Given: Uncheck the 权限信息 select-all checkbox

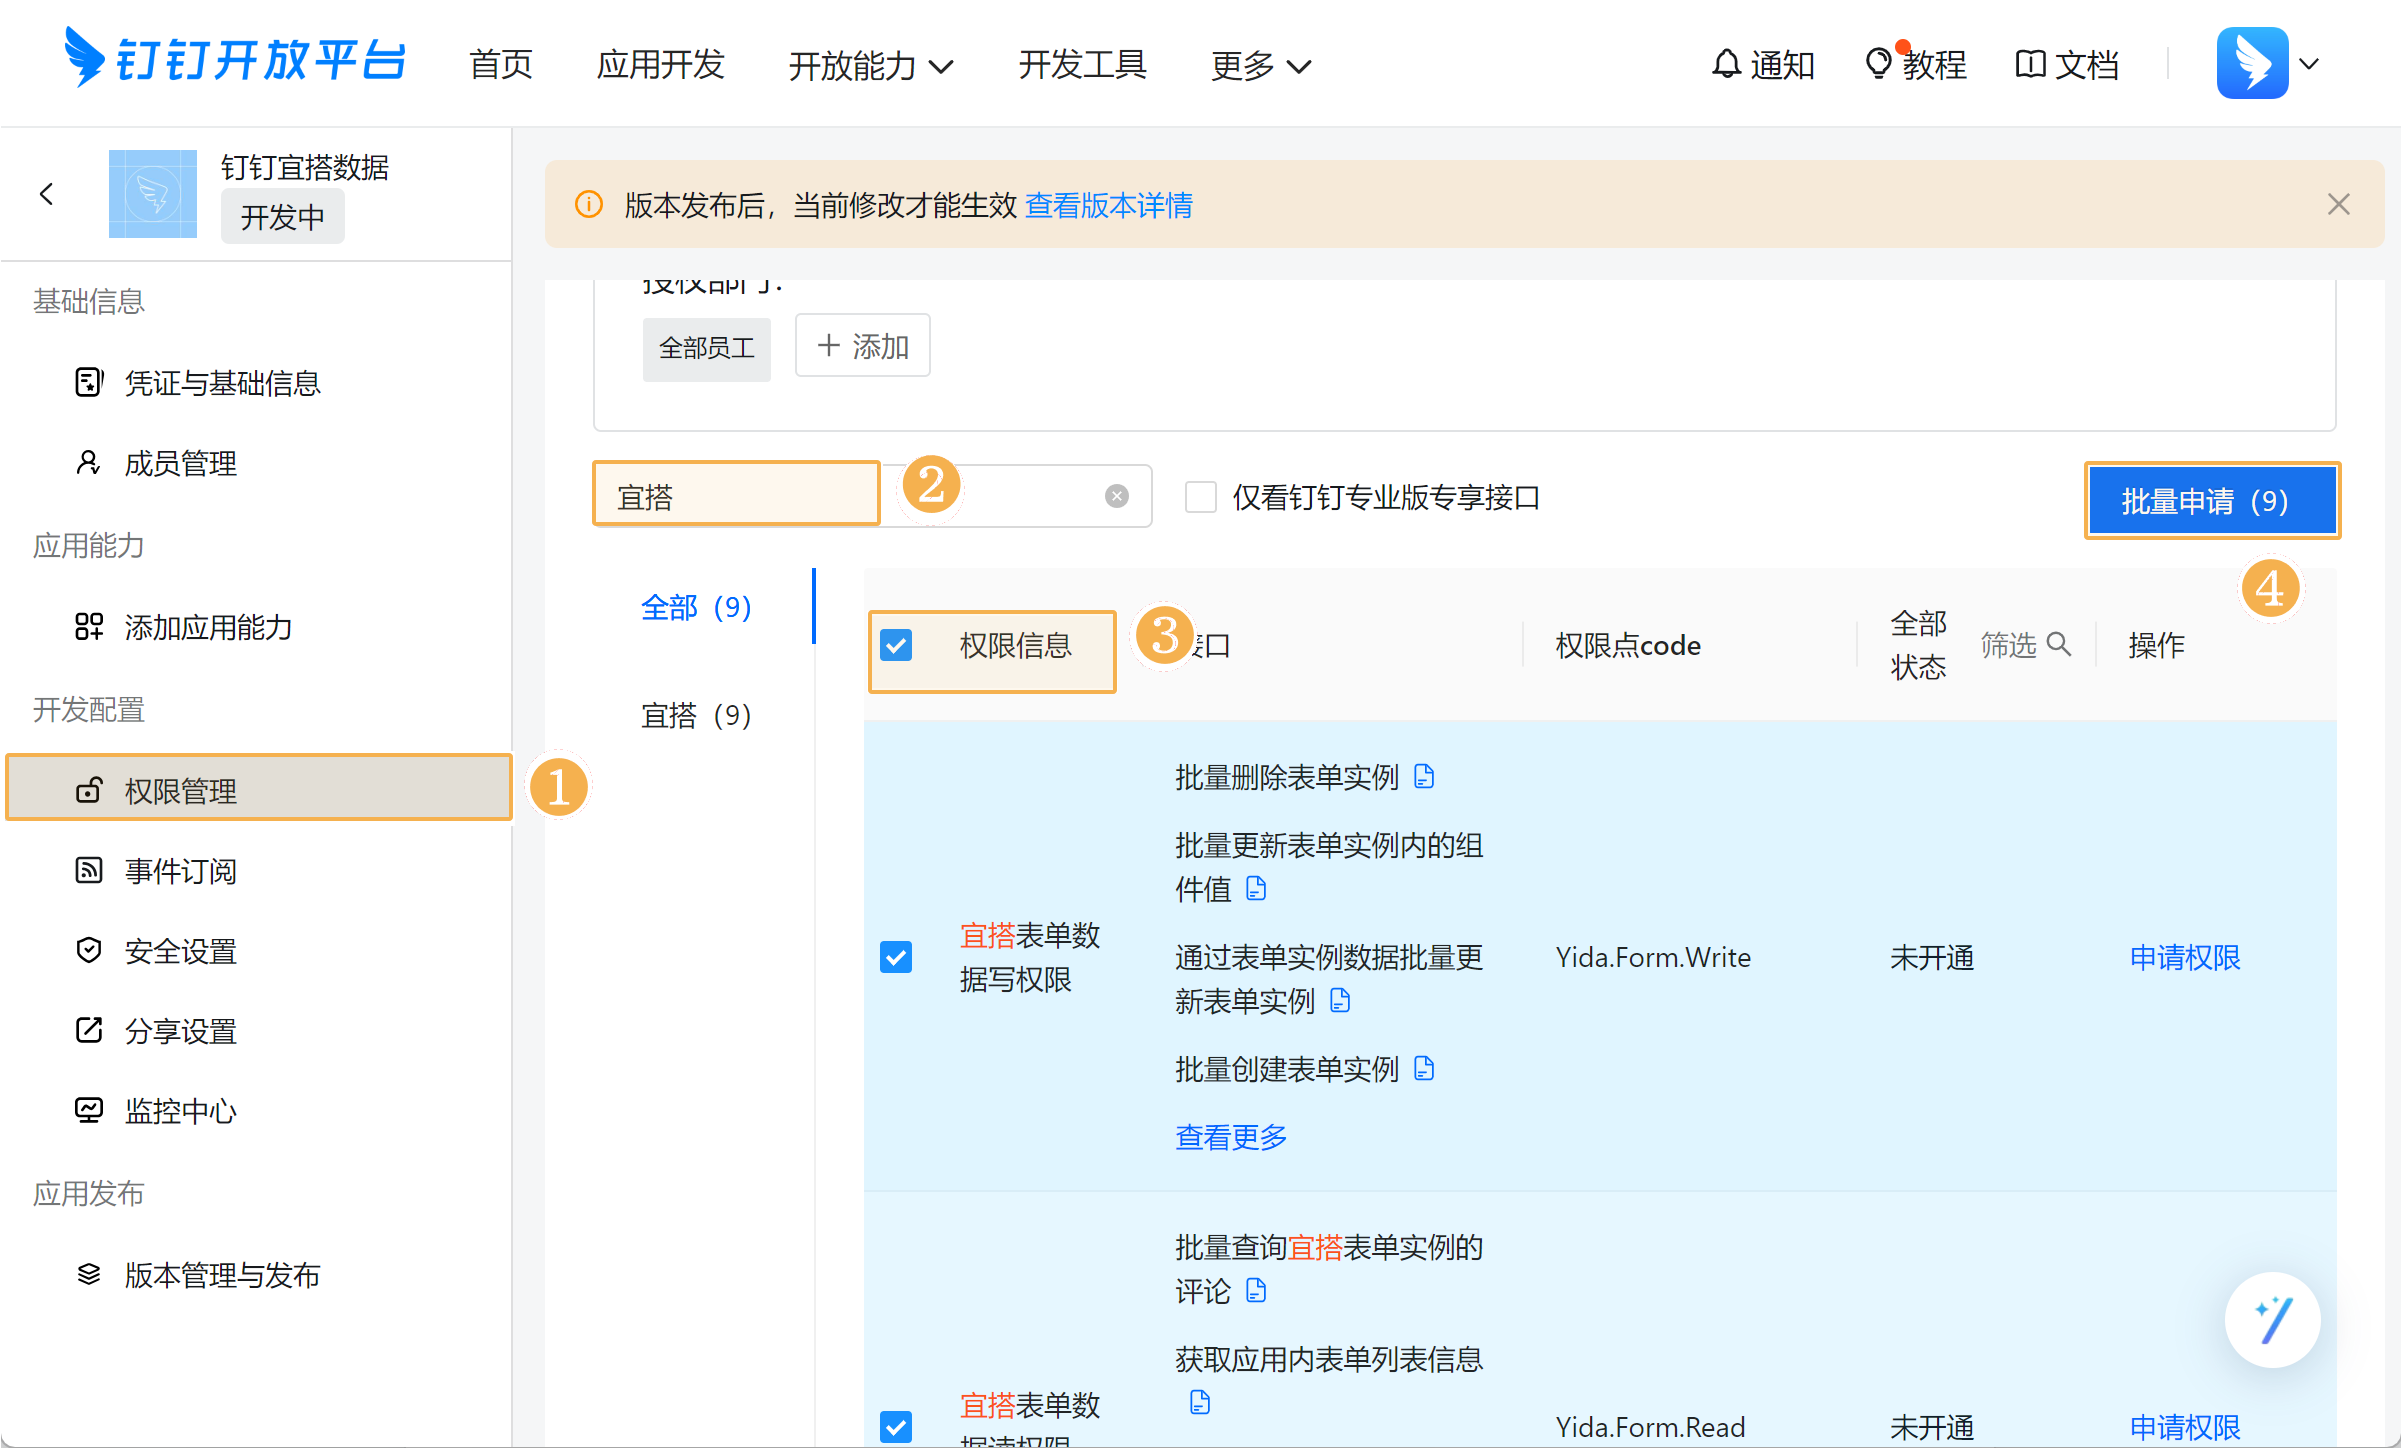Looking at the screenshot, I should pyautogui.click(x=896, y=646).
